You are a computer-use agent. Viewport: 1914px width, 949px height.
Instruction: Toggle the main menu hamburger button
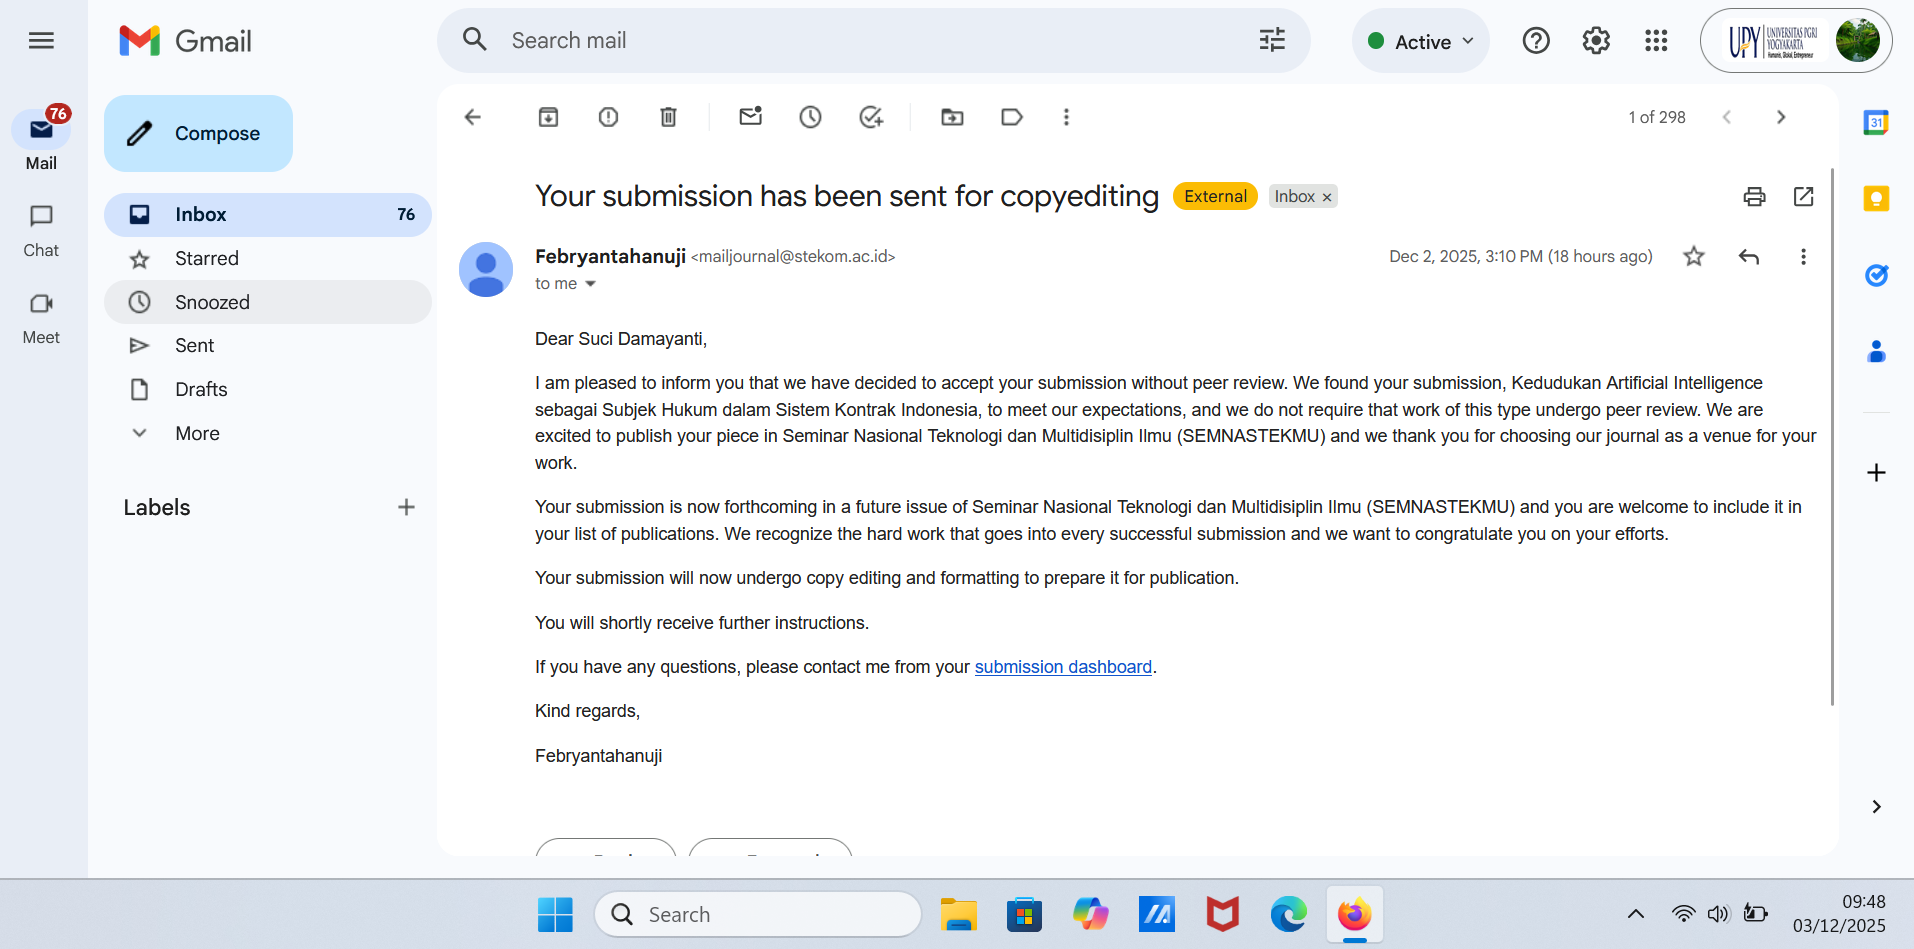(x=41, y=40)
